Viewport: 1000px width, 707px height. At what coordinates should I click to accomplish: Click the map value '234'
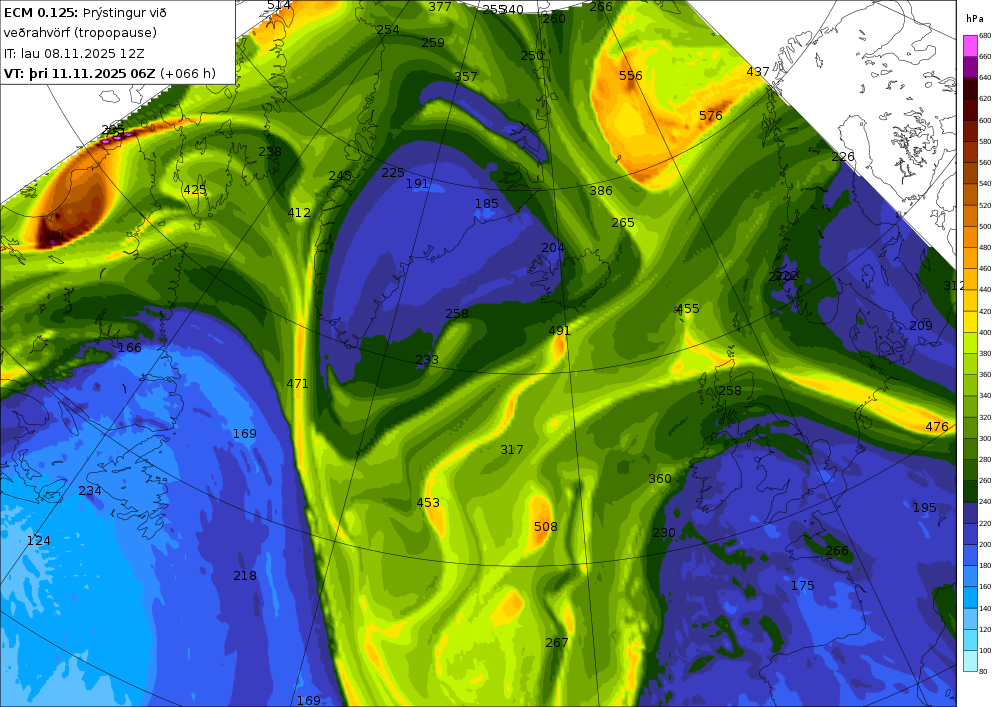click(90, 491)
